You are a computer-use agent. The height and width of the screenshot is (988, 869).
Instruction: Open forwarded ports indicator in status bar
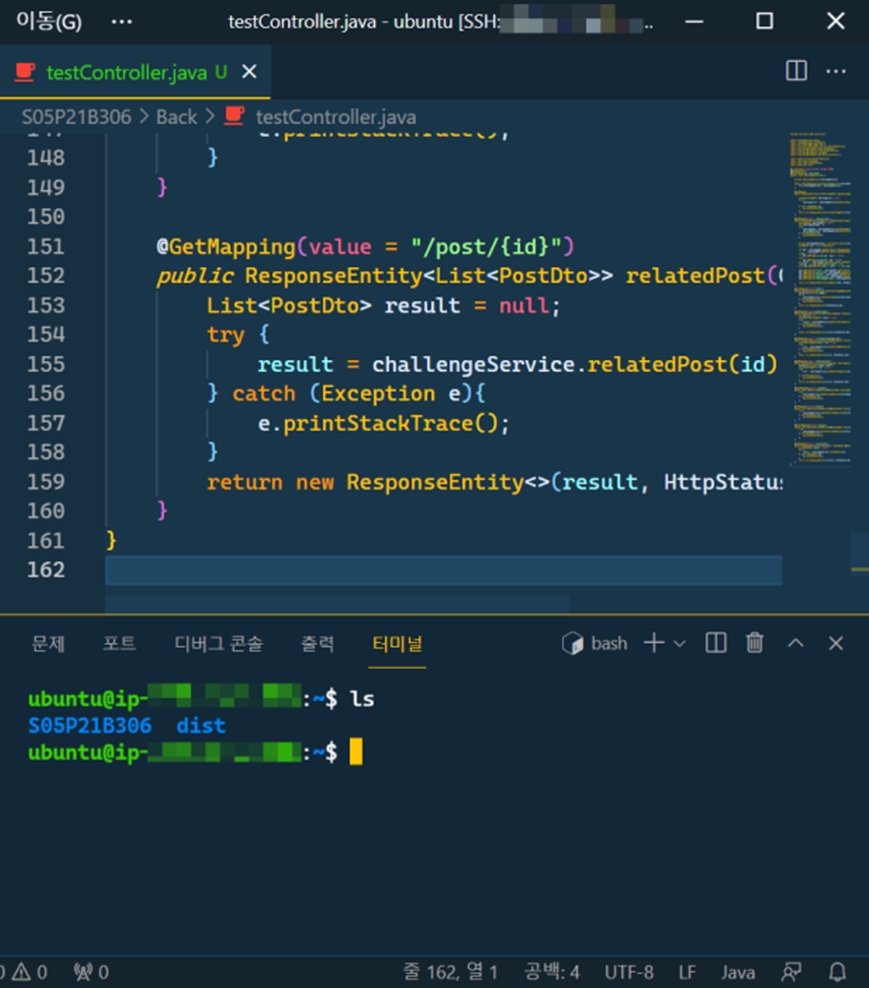click(91, 971)
